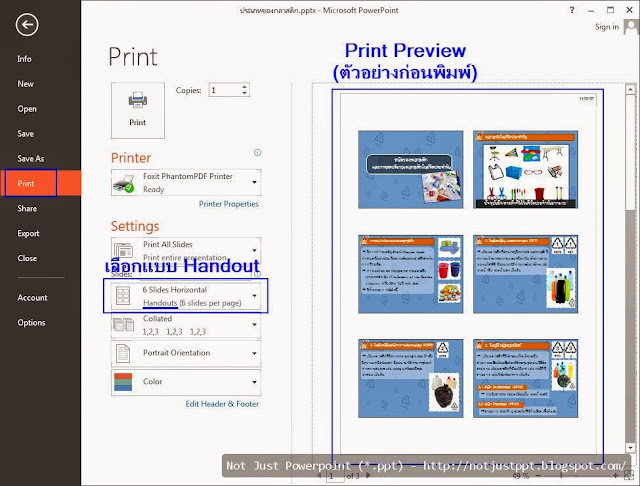This screenshot has width=640, height=486.
Task: Click the zoom slider handle
Action: (562, 476)
